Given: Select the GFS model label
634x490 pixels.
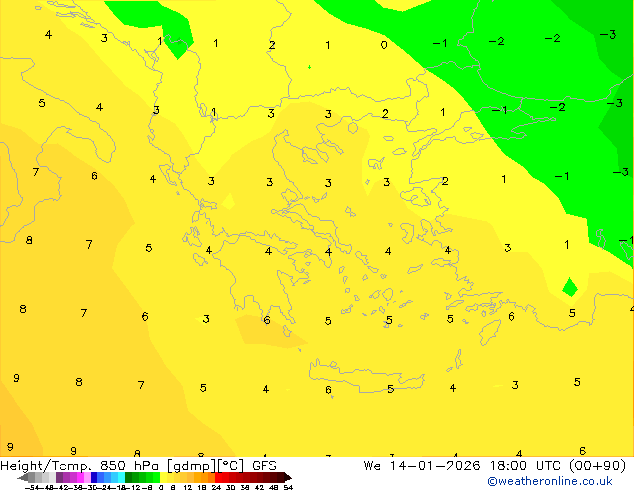Looking at the screenshot, I should pyautogui.click(x=264, y=466).
